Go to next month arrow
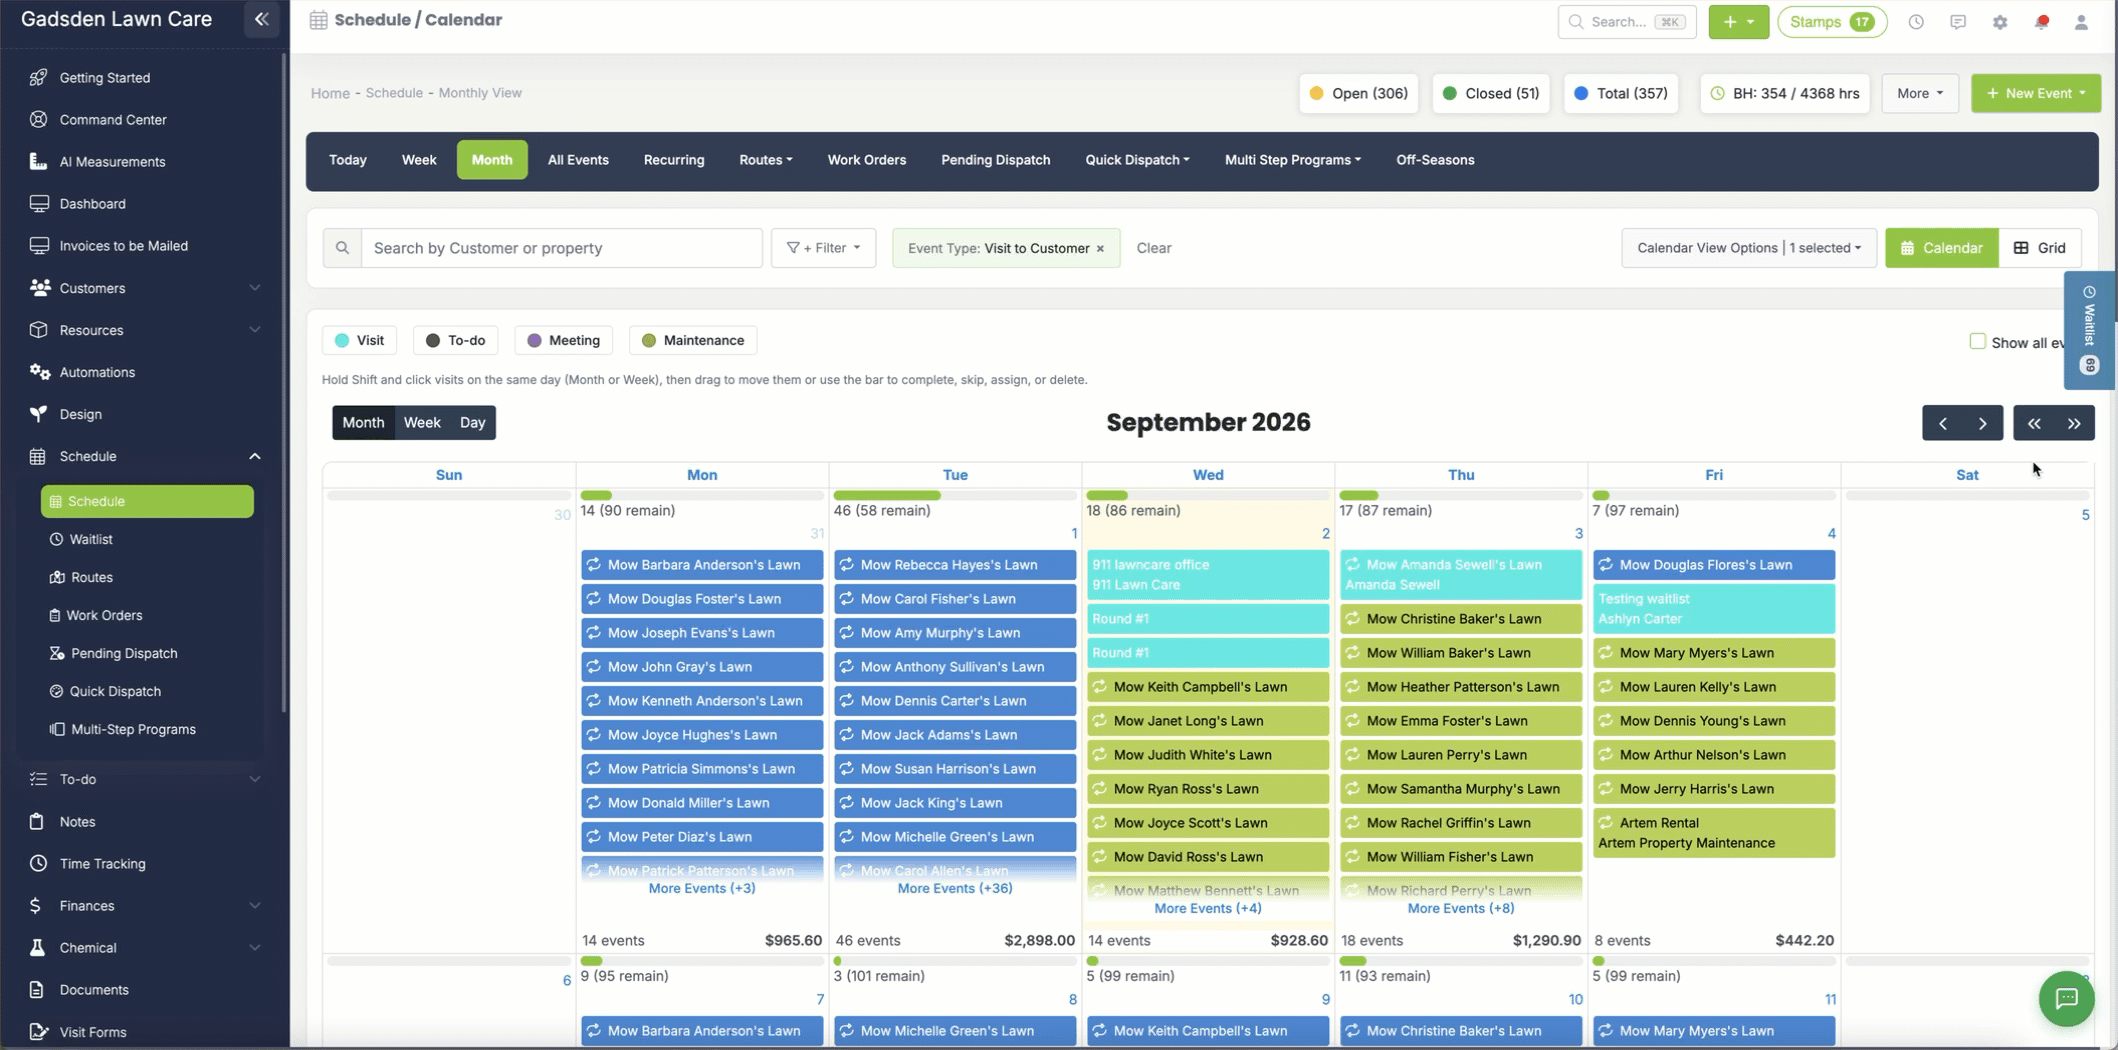This screenshot has width=2118, height=1050. click(1982, 423)
